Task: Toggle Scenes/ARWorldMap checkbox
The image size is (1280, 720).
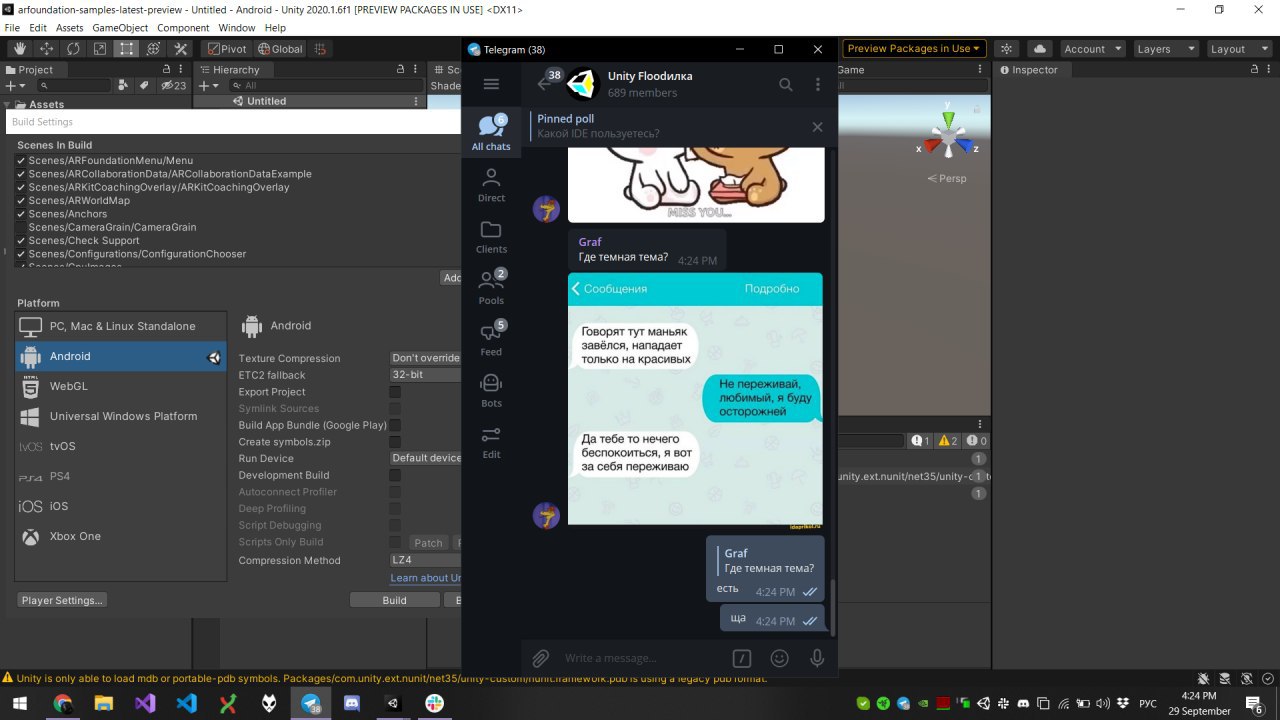Action: coord(22,200)
